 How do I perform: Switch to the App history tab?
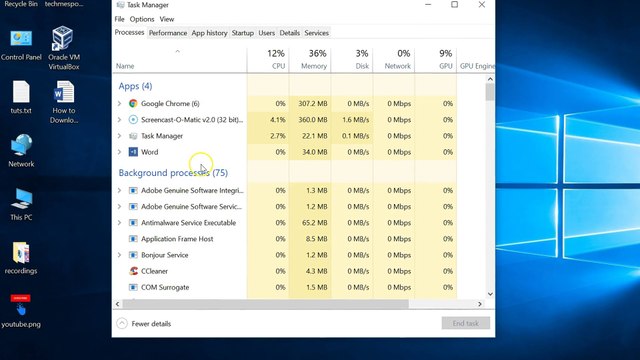click(x=209, y=33)
